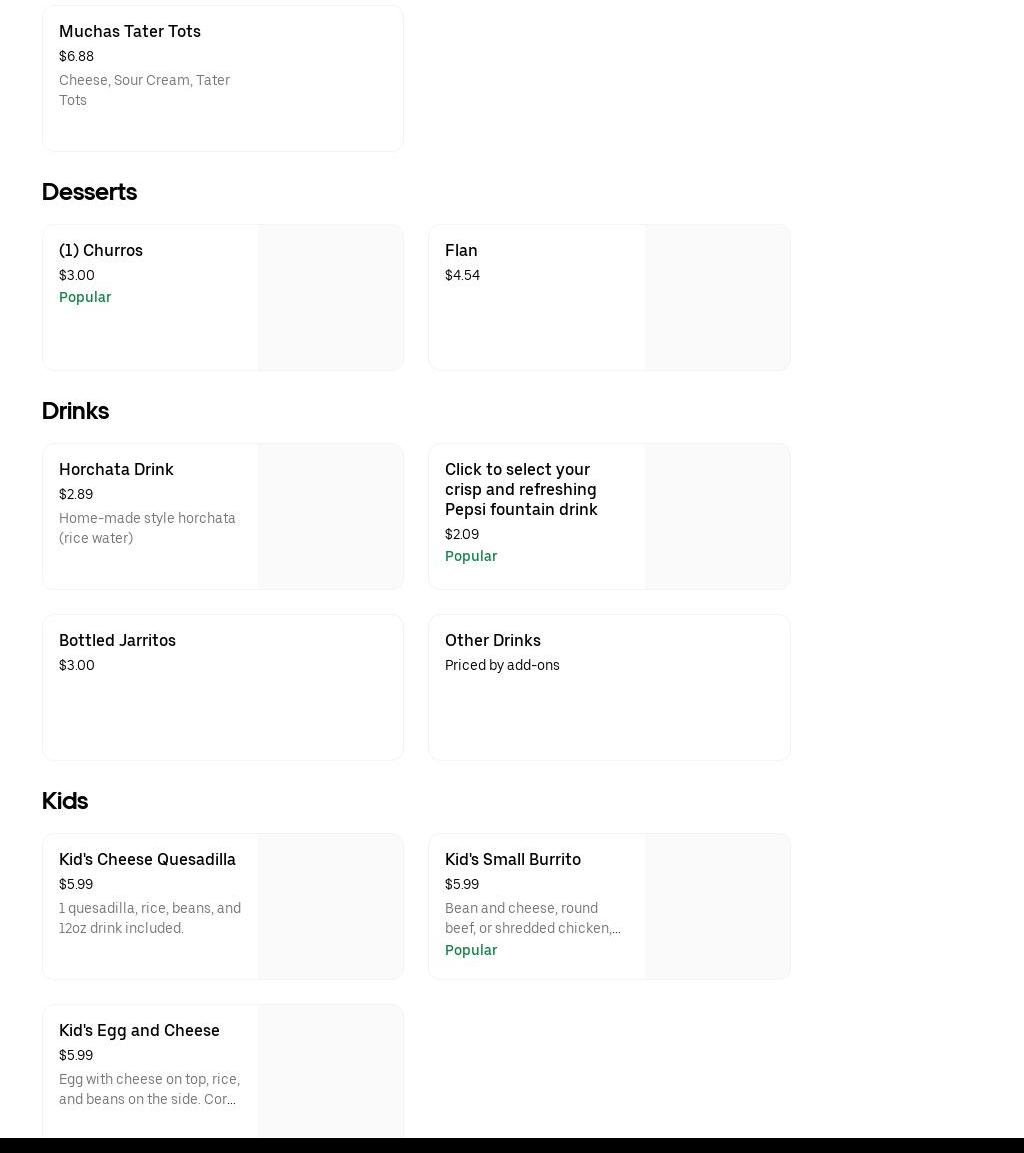Click the Kid's Small Burrito image thumbnail
Screen dimensions: 1024x1153
(x=717, y=906)
